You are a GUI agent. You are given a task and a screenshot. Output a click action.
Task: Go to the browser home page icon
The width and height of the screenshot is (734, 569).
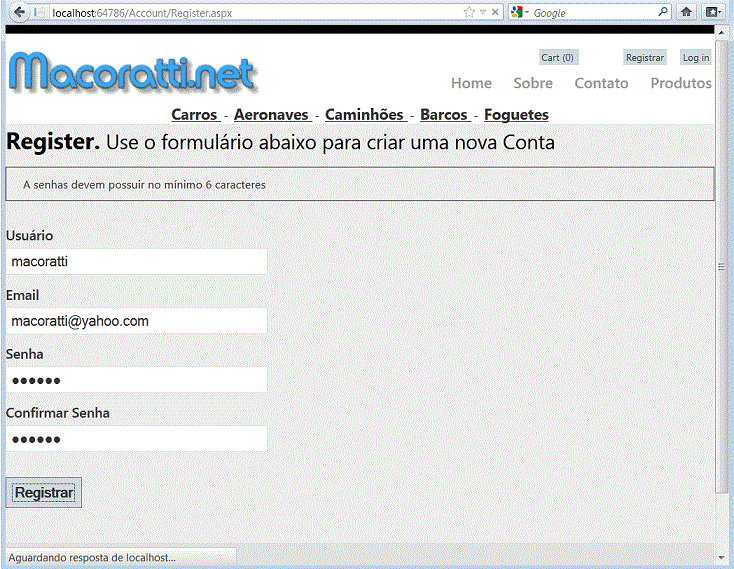pyautogui.click(x=687, y=12)
